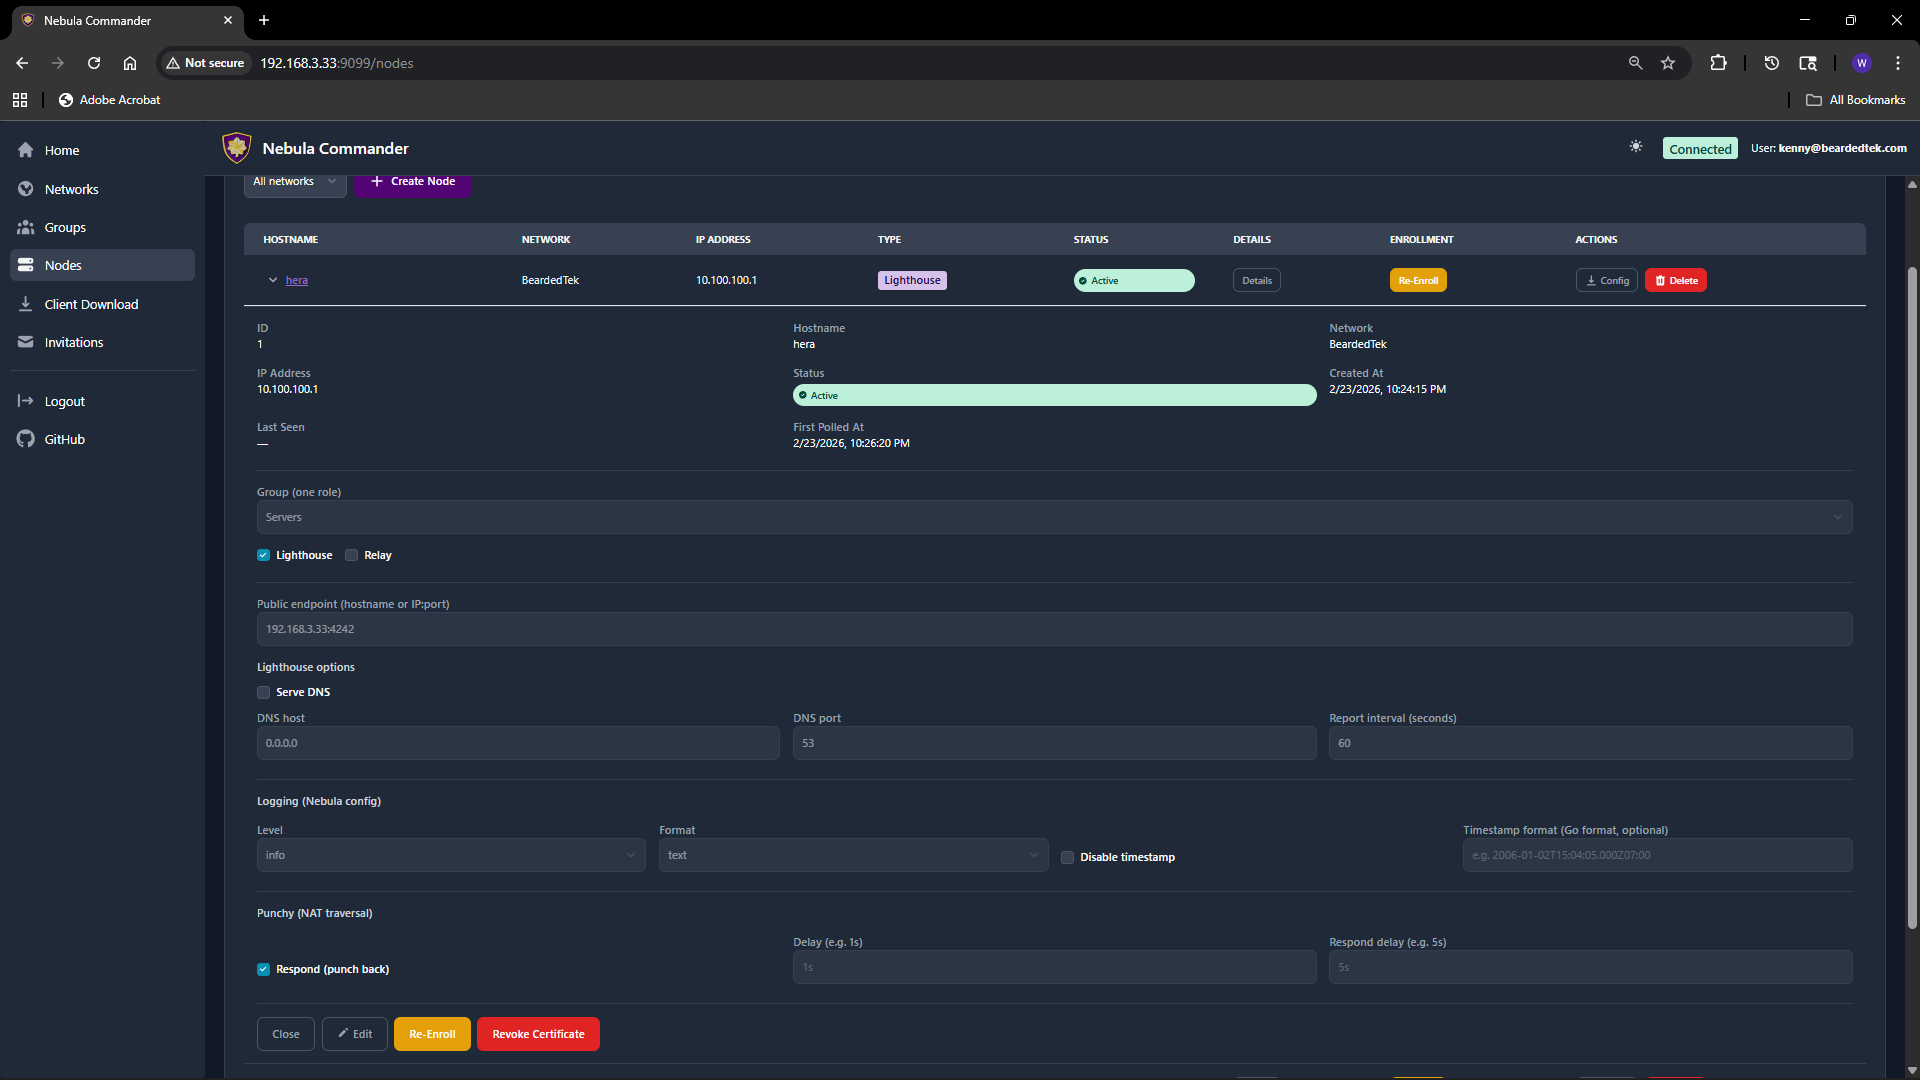This screenshot has width=1920, height=1080.
Task: Enable the Relay checkbox
Action: (x=352, y=555)
